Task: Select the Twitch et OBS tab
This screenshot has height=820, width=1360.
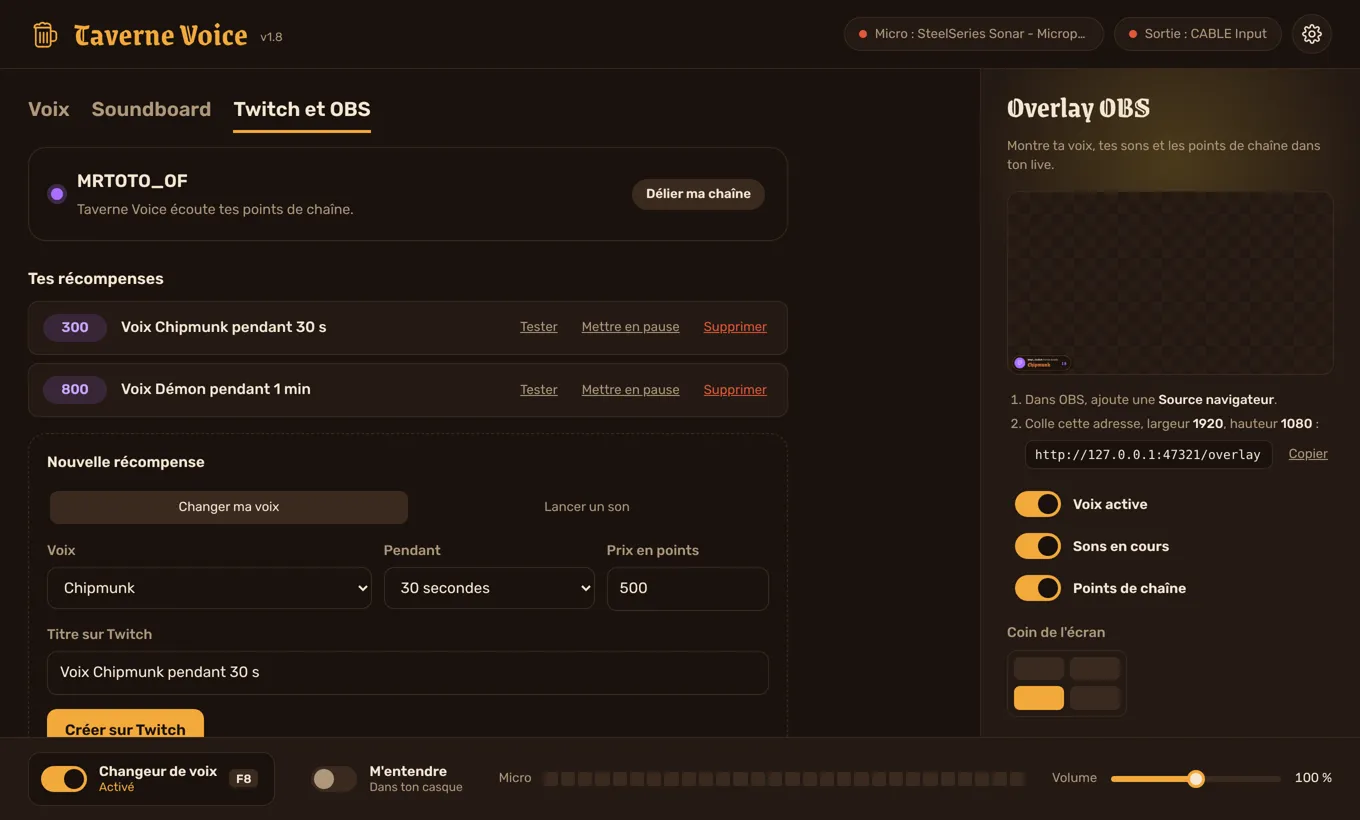Action: pos(302,109)
